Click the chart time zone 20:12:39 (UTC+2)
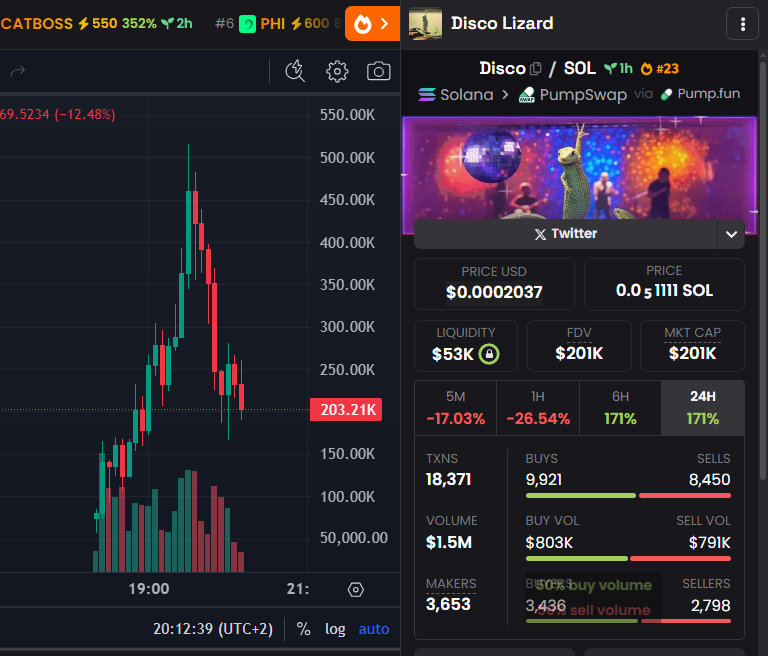Image resolution: width=768 pixels, height=656 pixels. pos(213,629)
